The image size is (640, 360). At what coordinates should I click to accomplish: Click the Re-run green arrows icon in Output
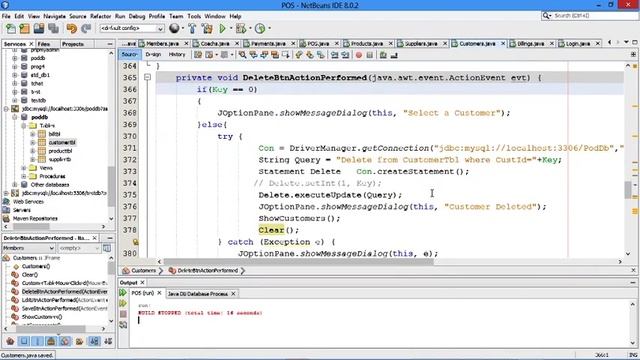[123, 293]
